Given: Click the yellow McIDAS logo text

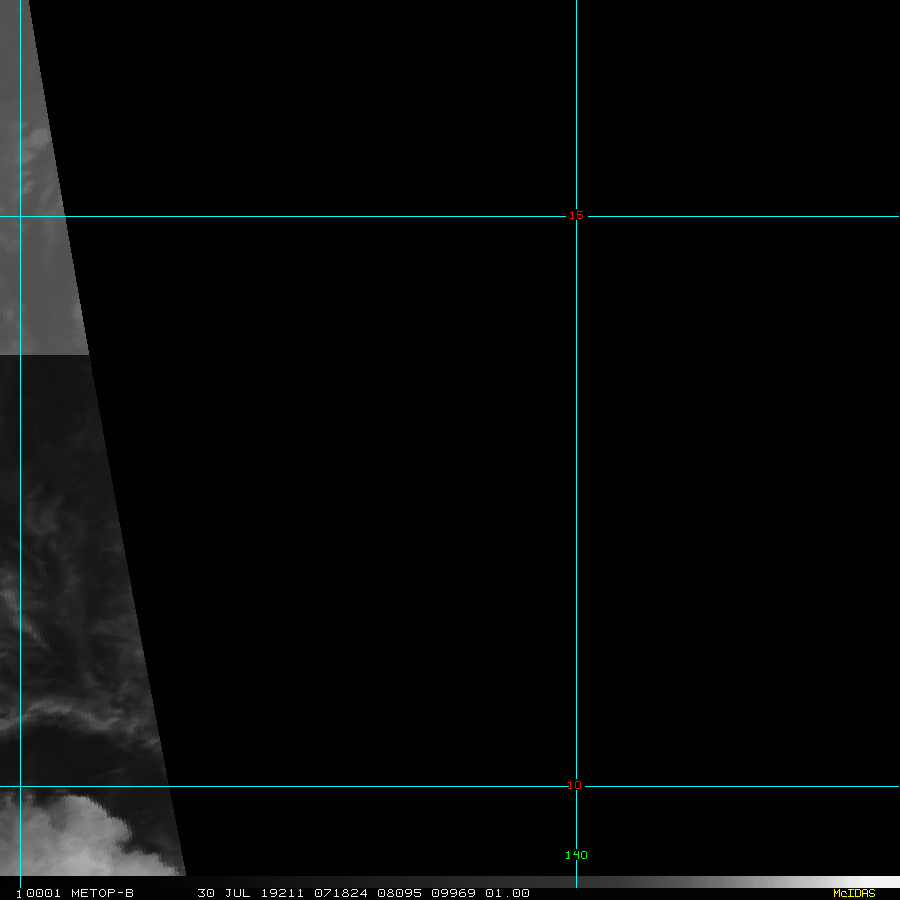Looking at the screenshot, I should pos(854,893).
